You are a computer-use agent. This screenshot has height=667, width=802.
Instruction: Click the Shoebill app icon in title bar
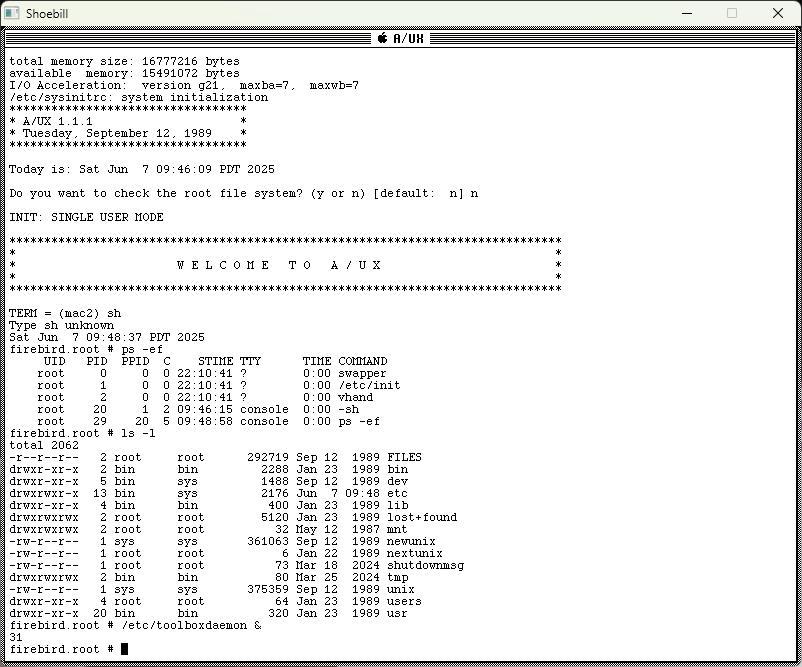point(12,13)
